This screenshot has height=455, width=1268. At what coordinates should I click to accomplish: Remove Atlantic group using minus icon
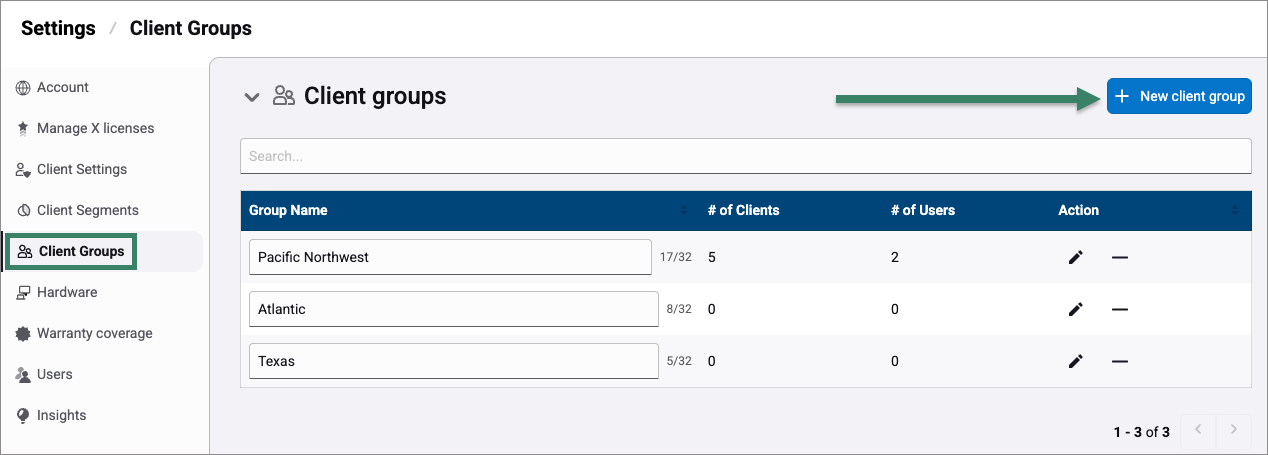point(1120,310)
